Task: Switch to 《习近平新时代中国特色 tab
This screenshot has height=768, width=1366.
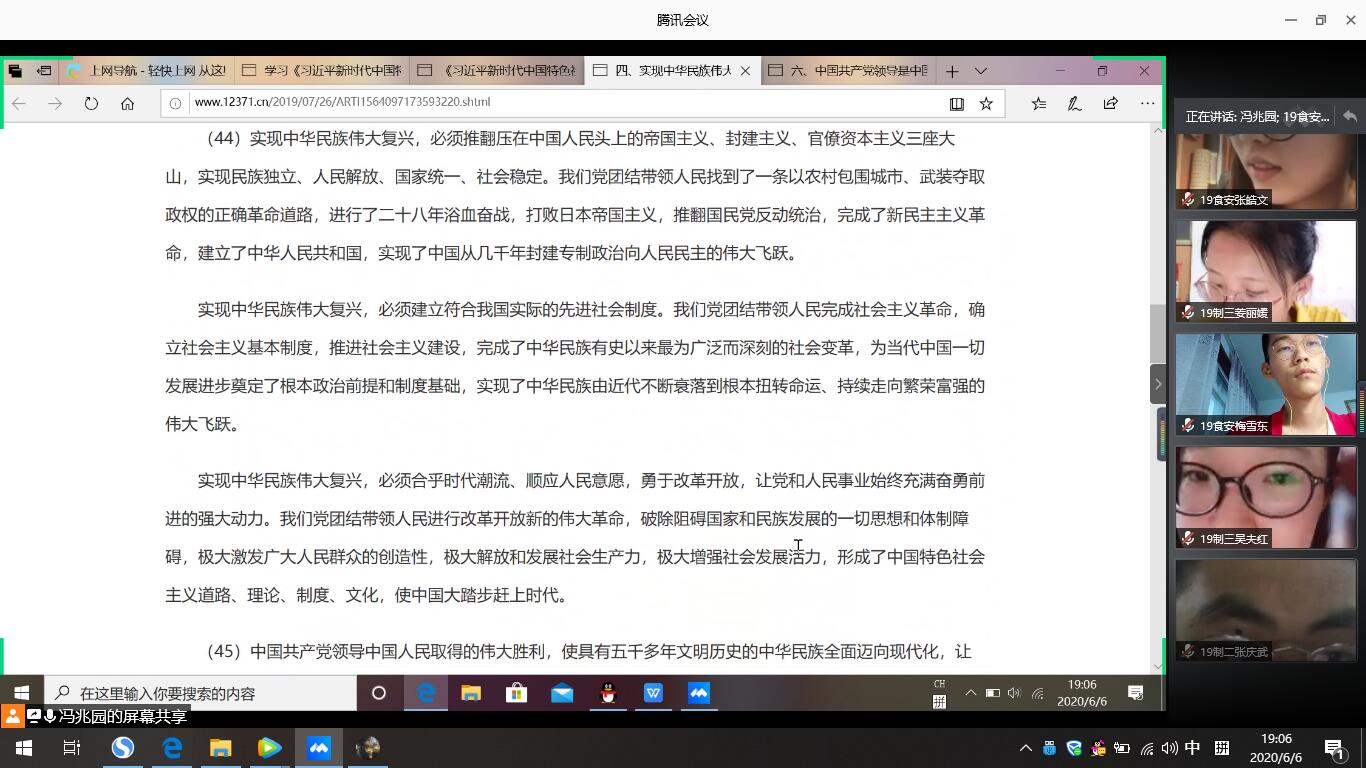Action: click(x=497, y=71)
